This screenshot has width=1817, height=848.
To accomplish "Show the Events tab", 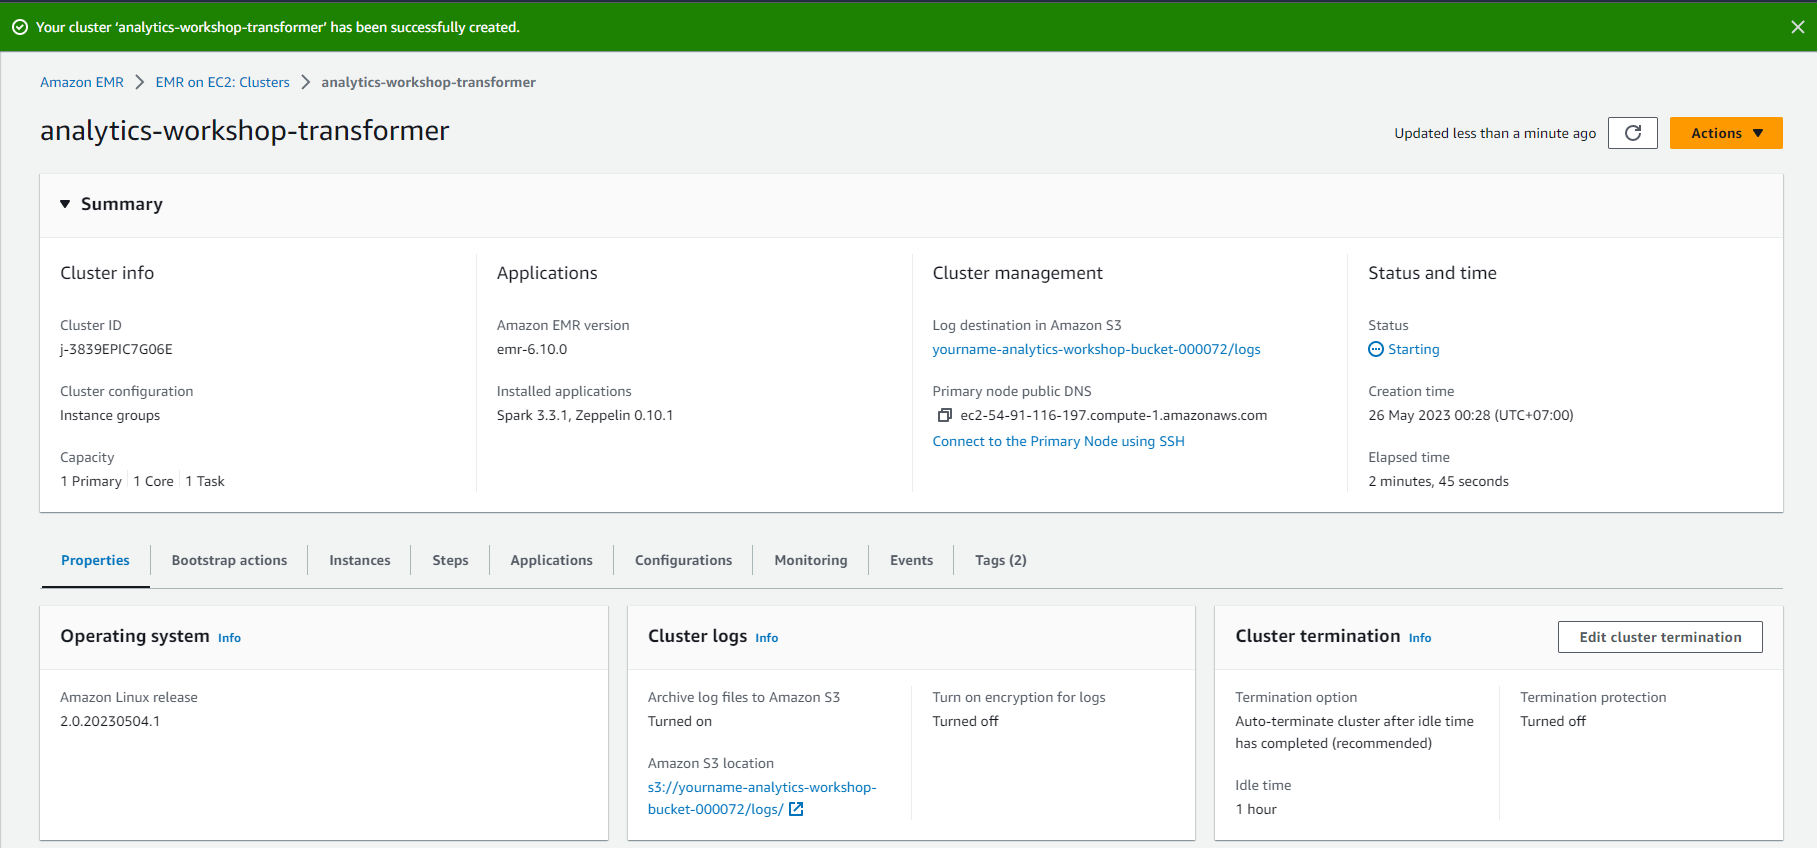I will [x=911, y=560].
